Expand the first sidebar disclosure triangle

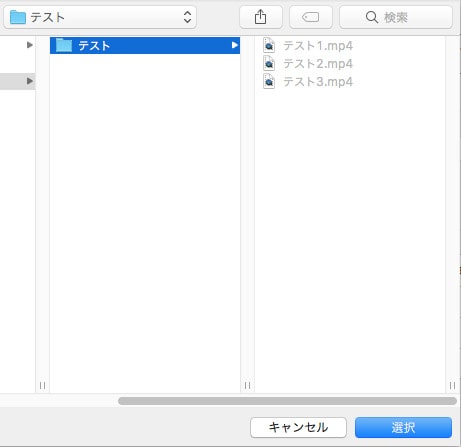[30, 45]
